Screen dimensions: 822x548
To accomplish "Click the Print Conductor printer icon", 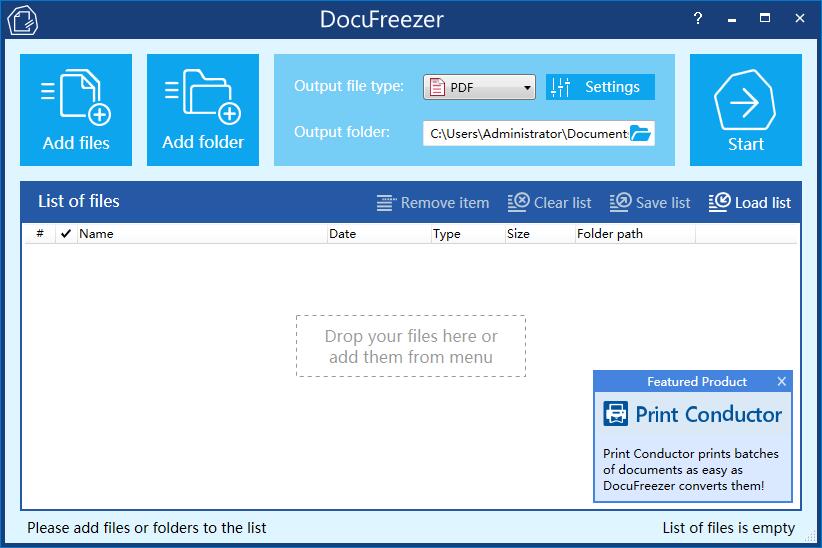I will click(615, 414).
